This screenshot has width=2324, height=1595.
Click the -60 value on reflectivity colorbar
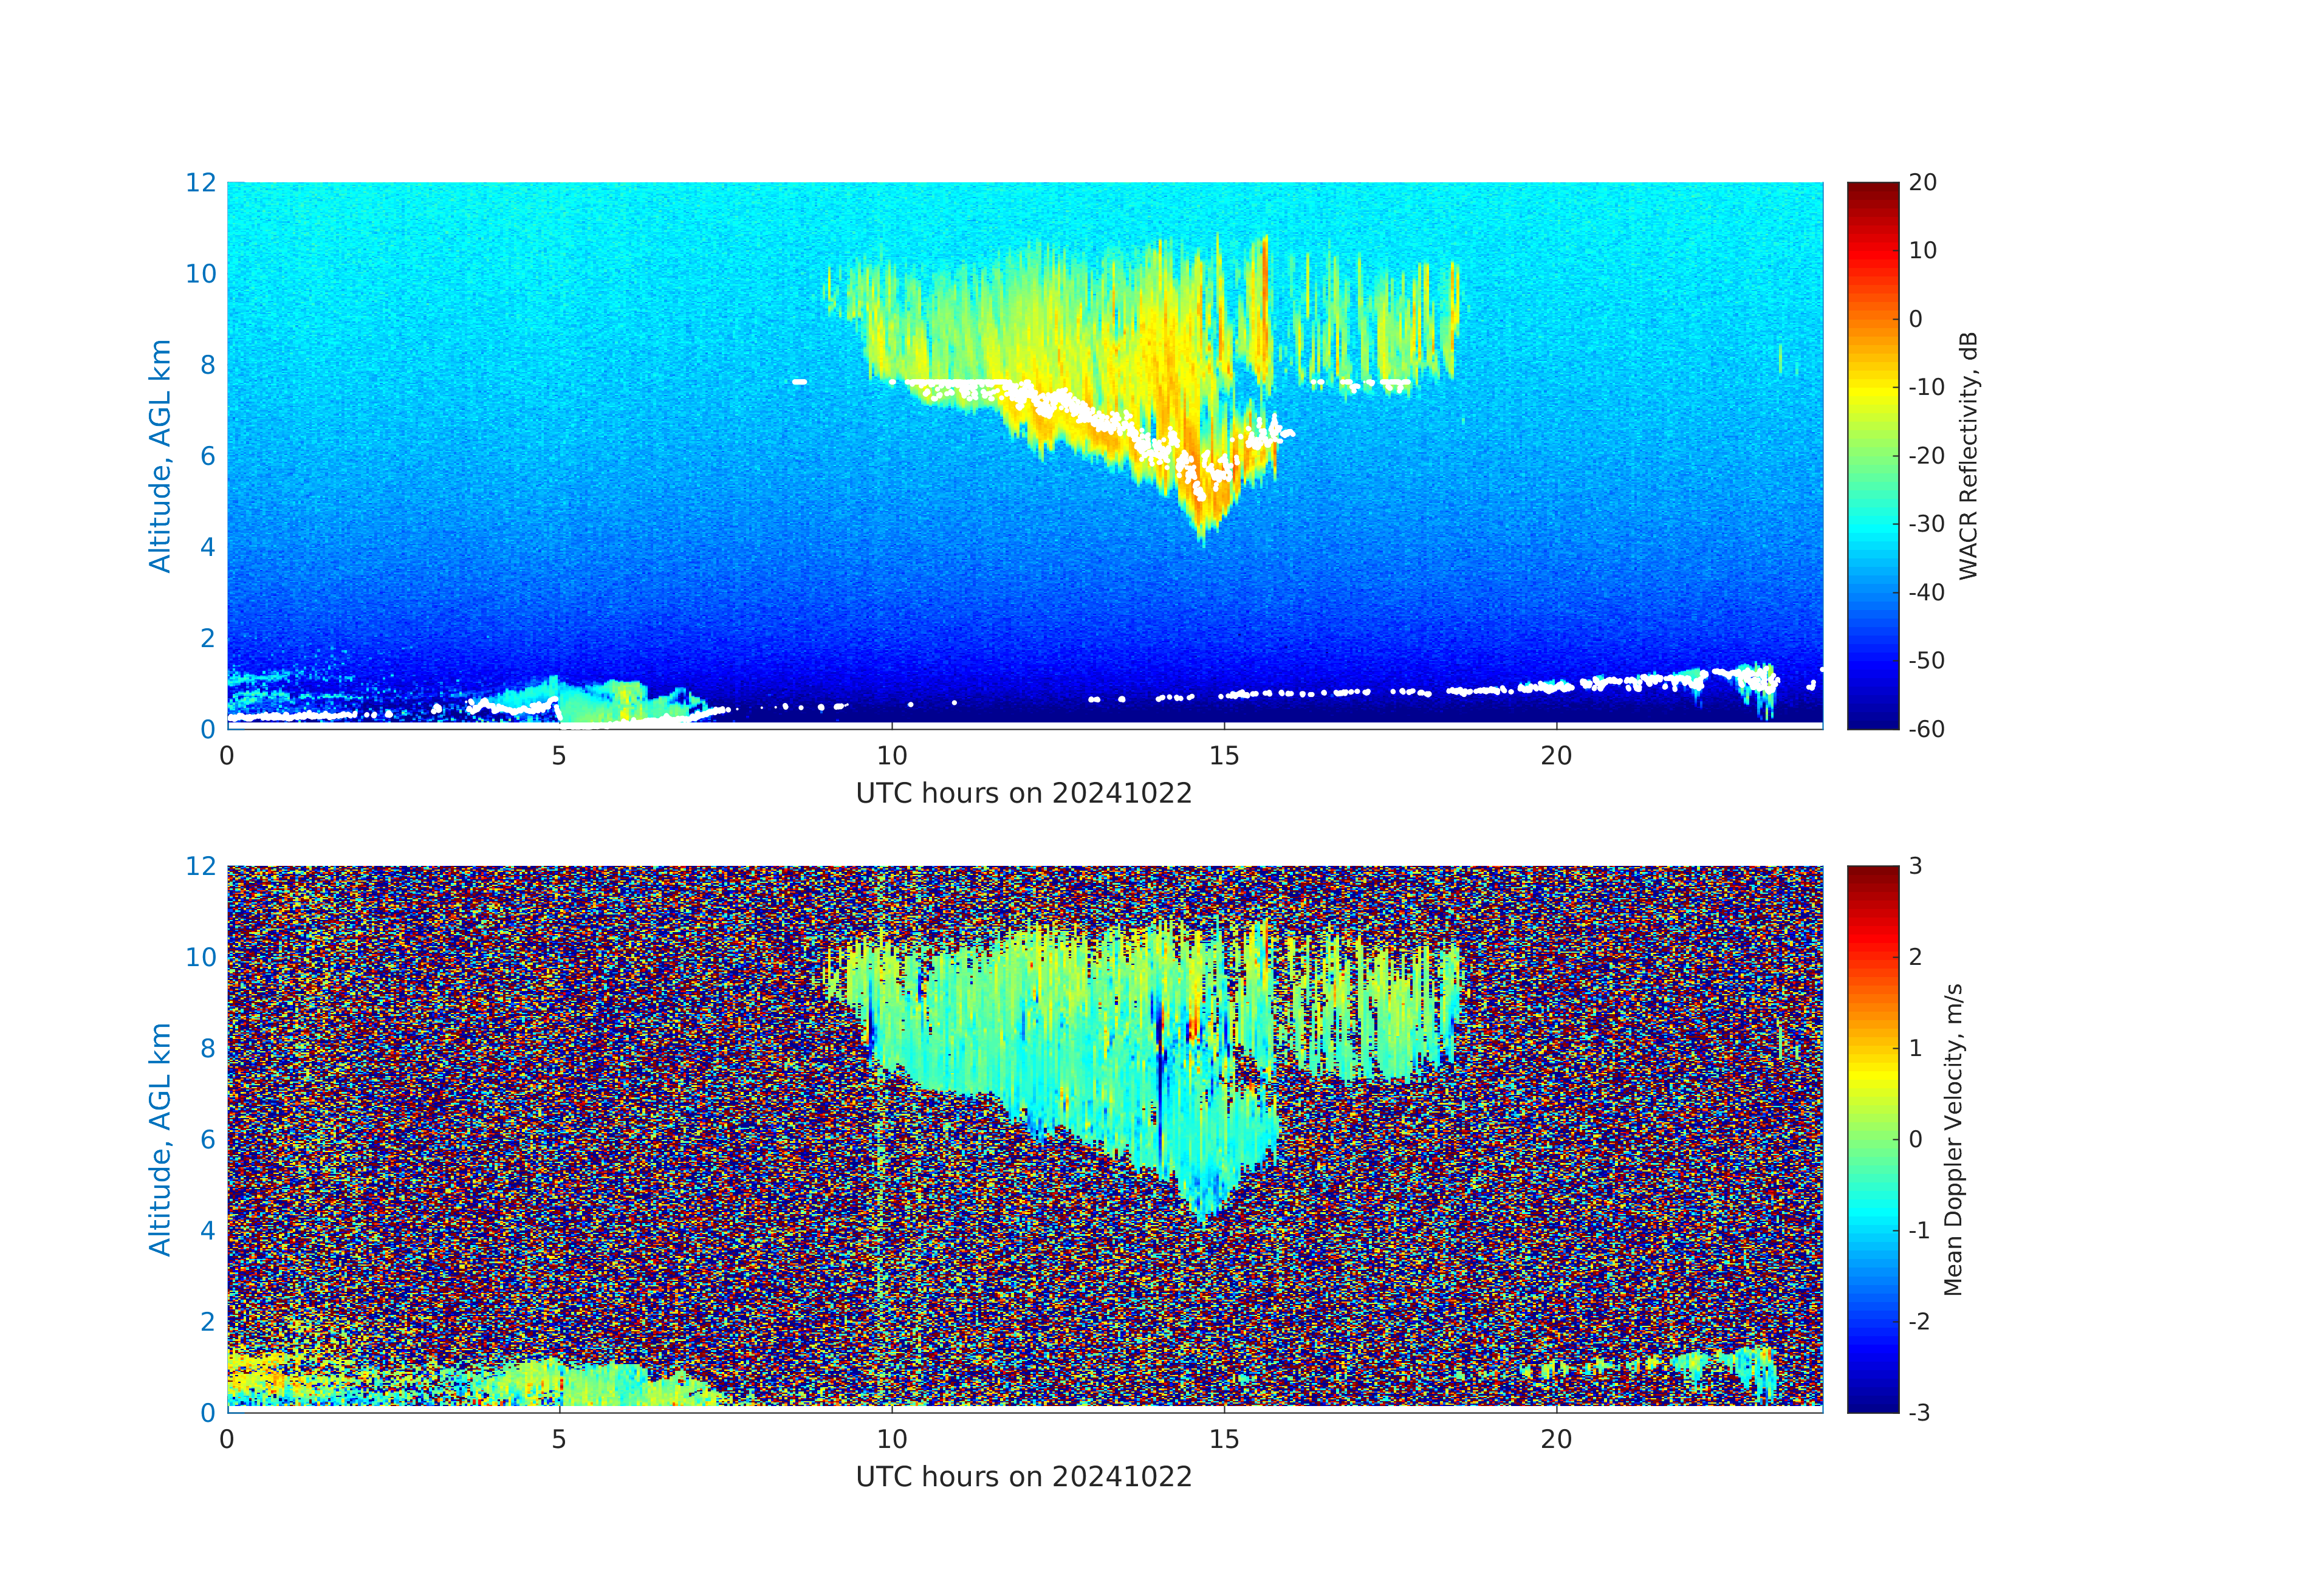pyautogui.click(x=1926, y=729)
